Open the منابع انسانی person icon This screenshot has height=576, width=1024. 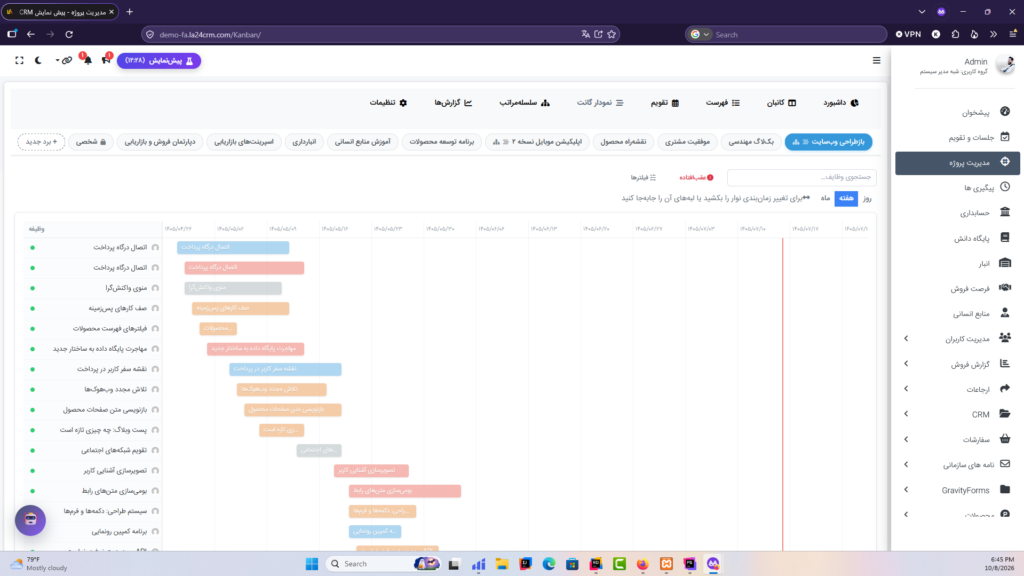tap(1005, 313)
